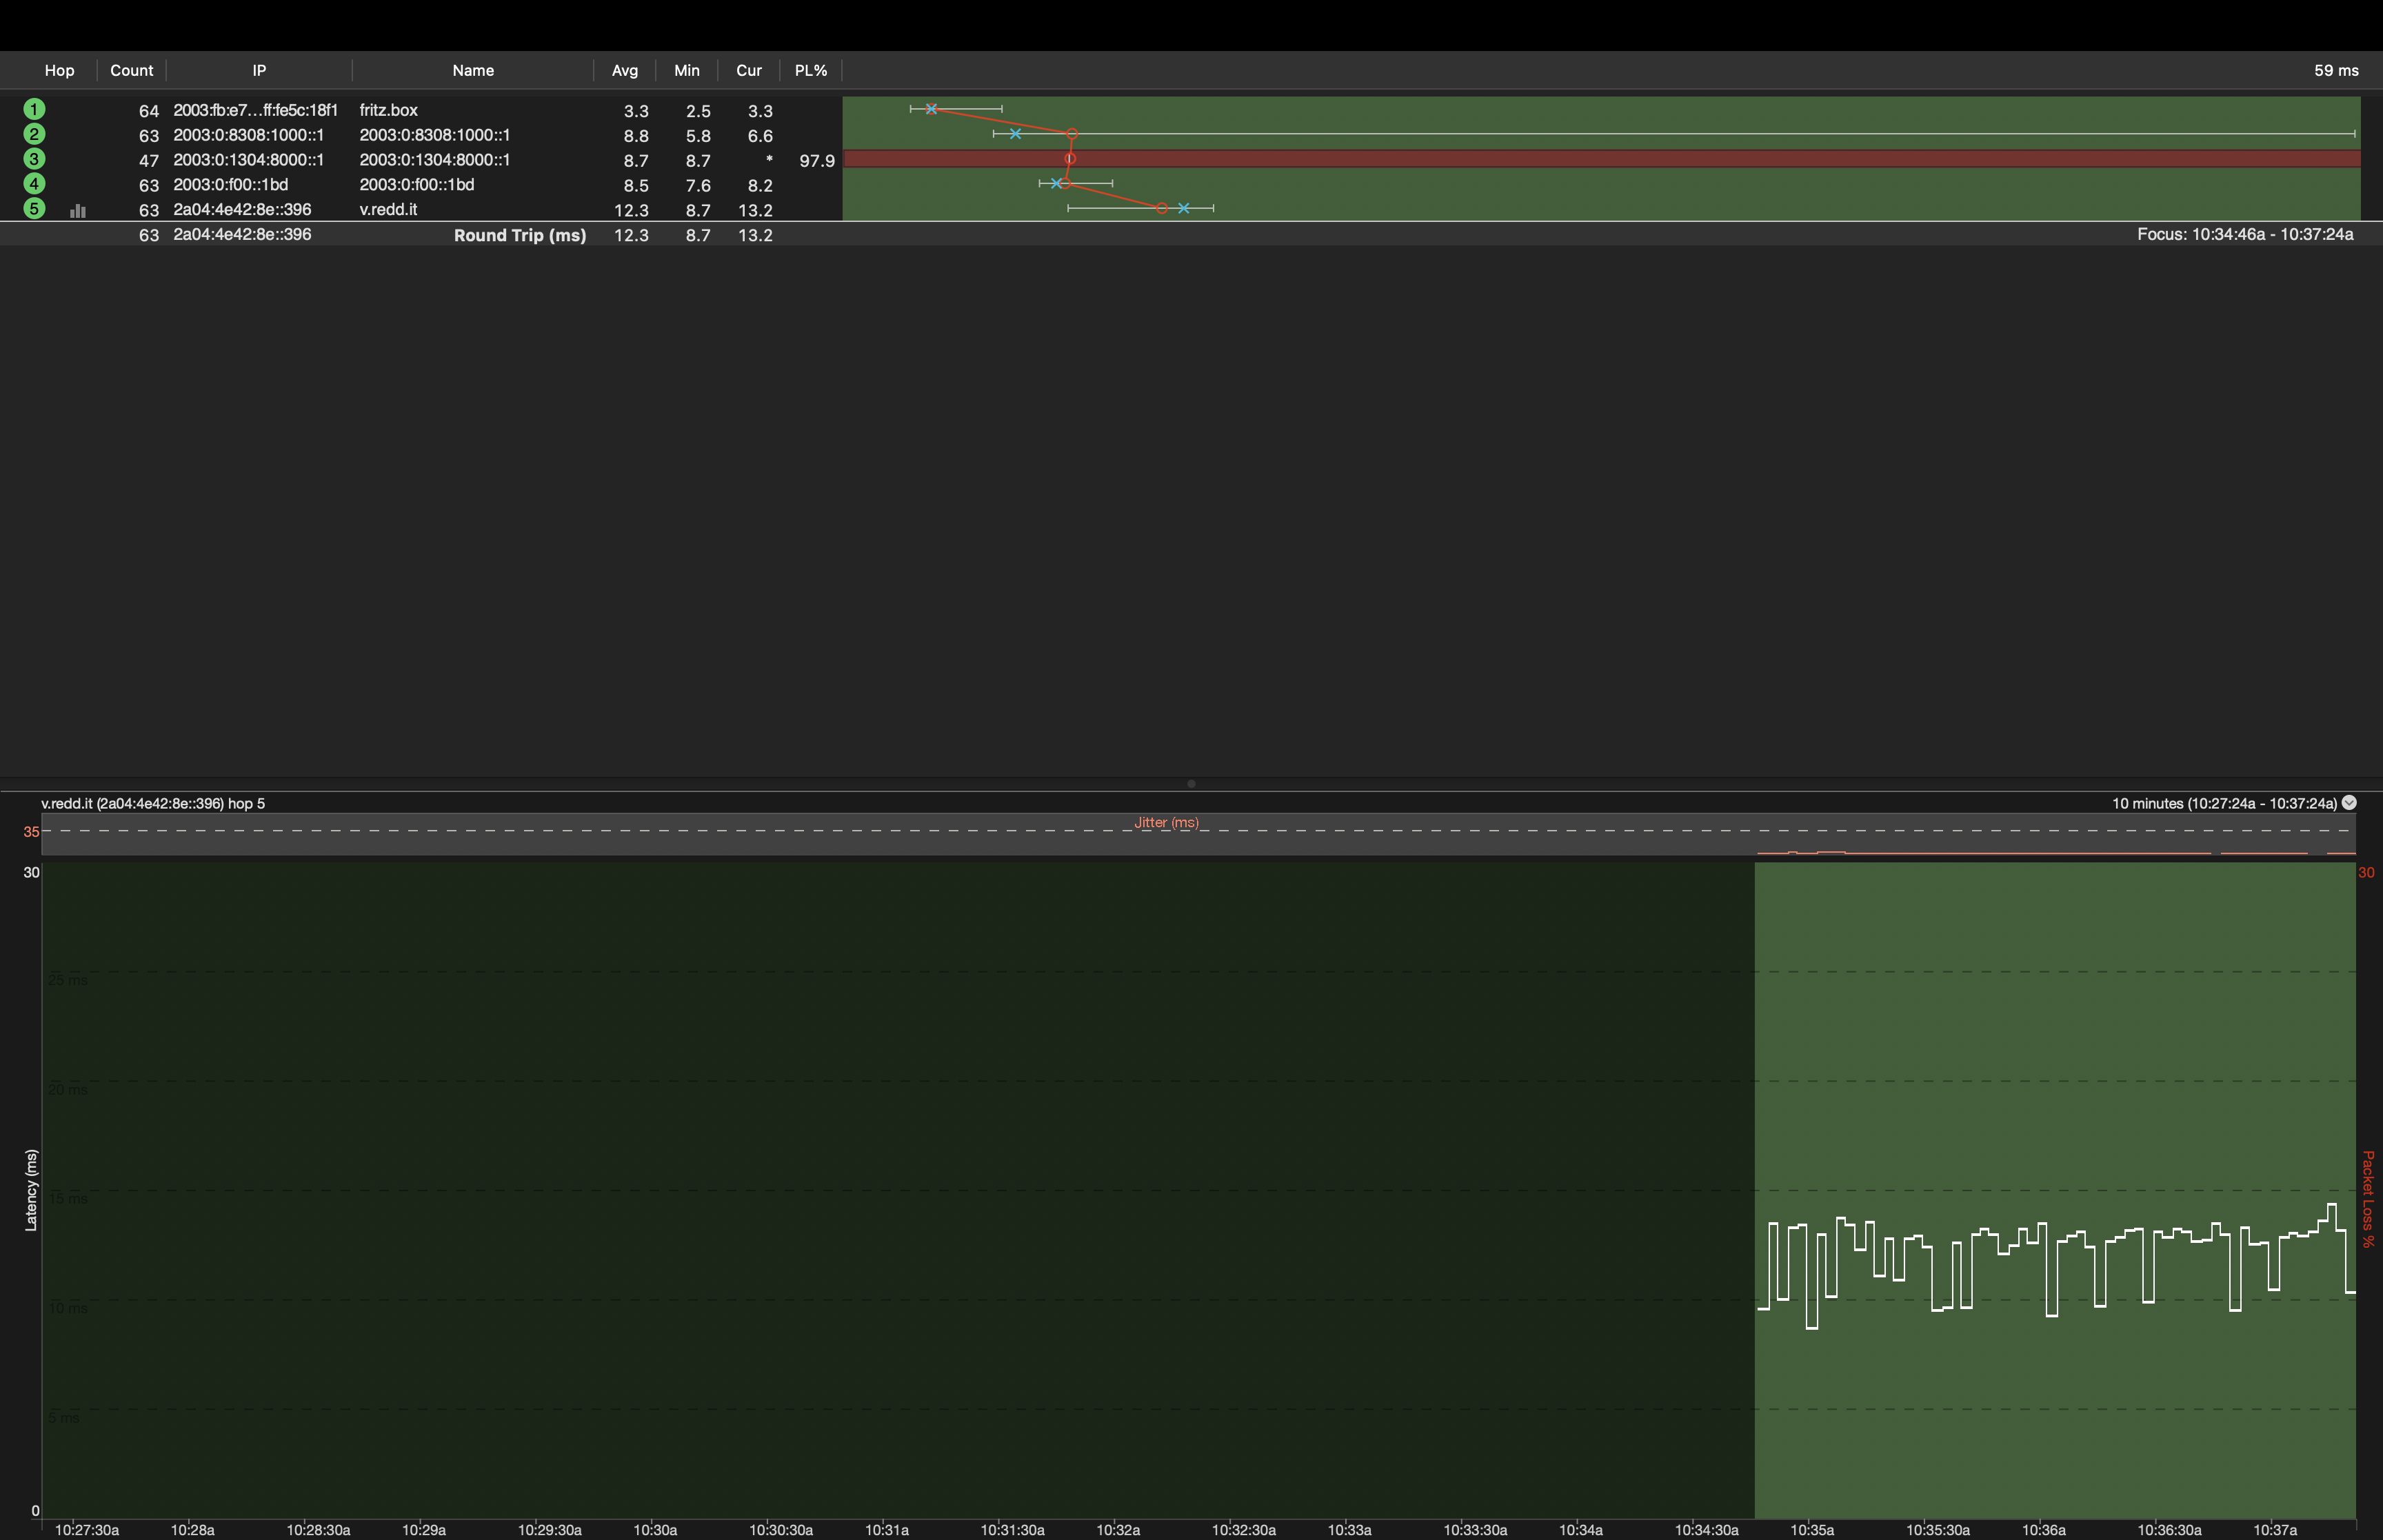Toggle the timeline graph icon for hop 5
Image resolution: width=2383 pixels, height=1540 pixels.
coord(78,210)
